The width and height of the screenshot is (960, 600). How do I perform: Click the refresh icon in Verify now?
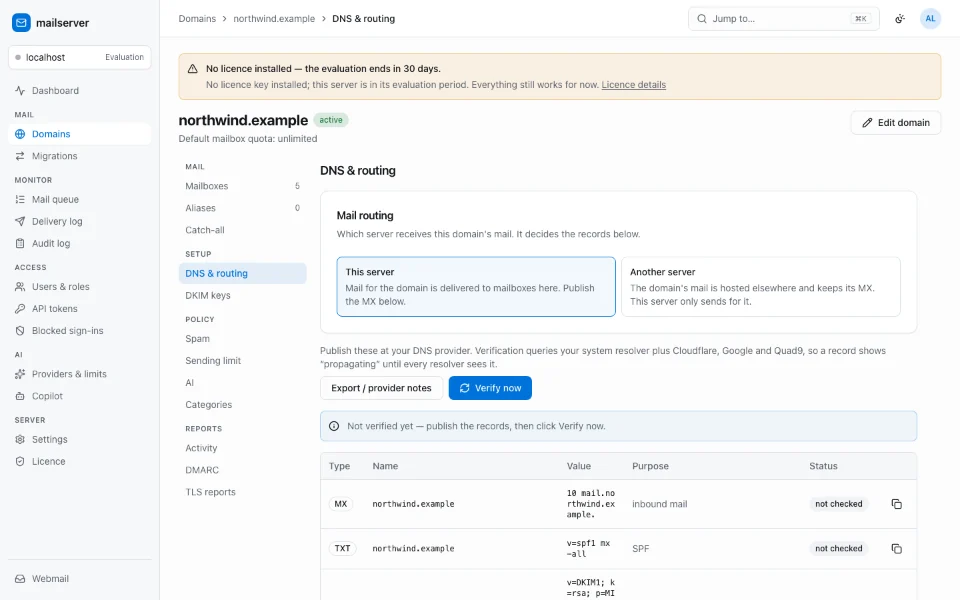point(465,388)
